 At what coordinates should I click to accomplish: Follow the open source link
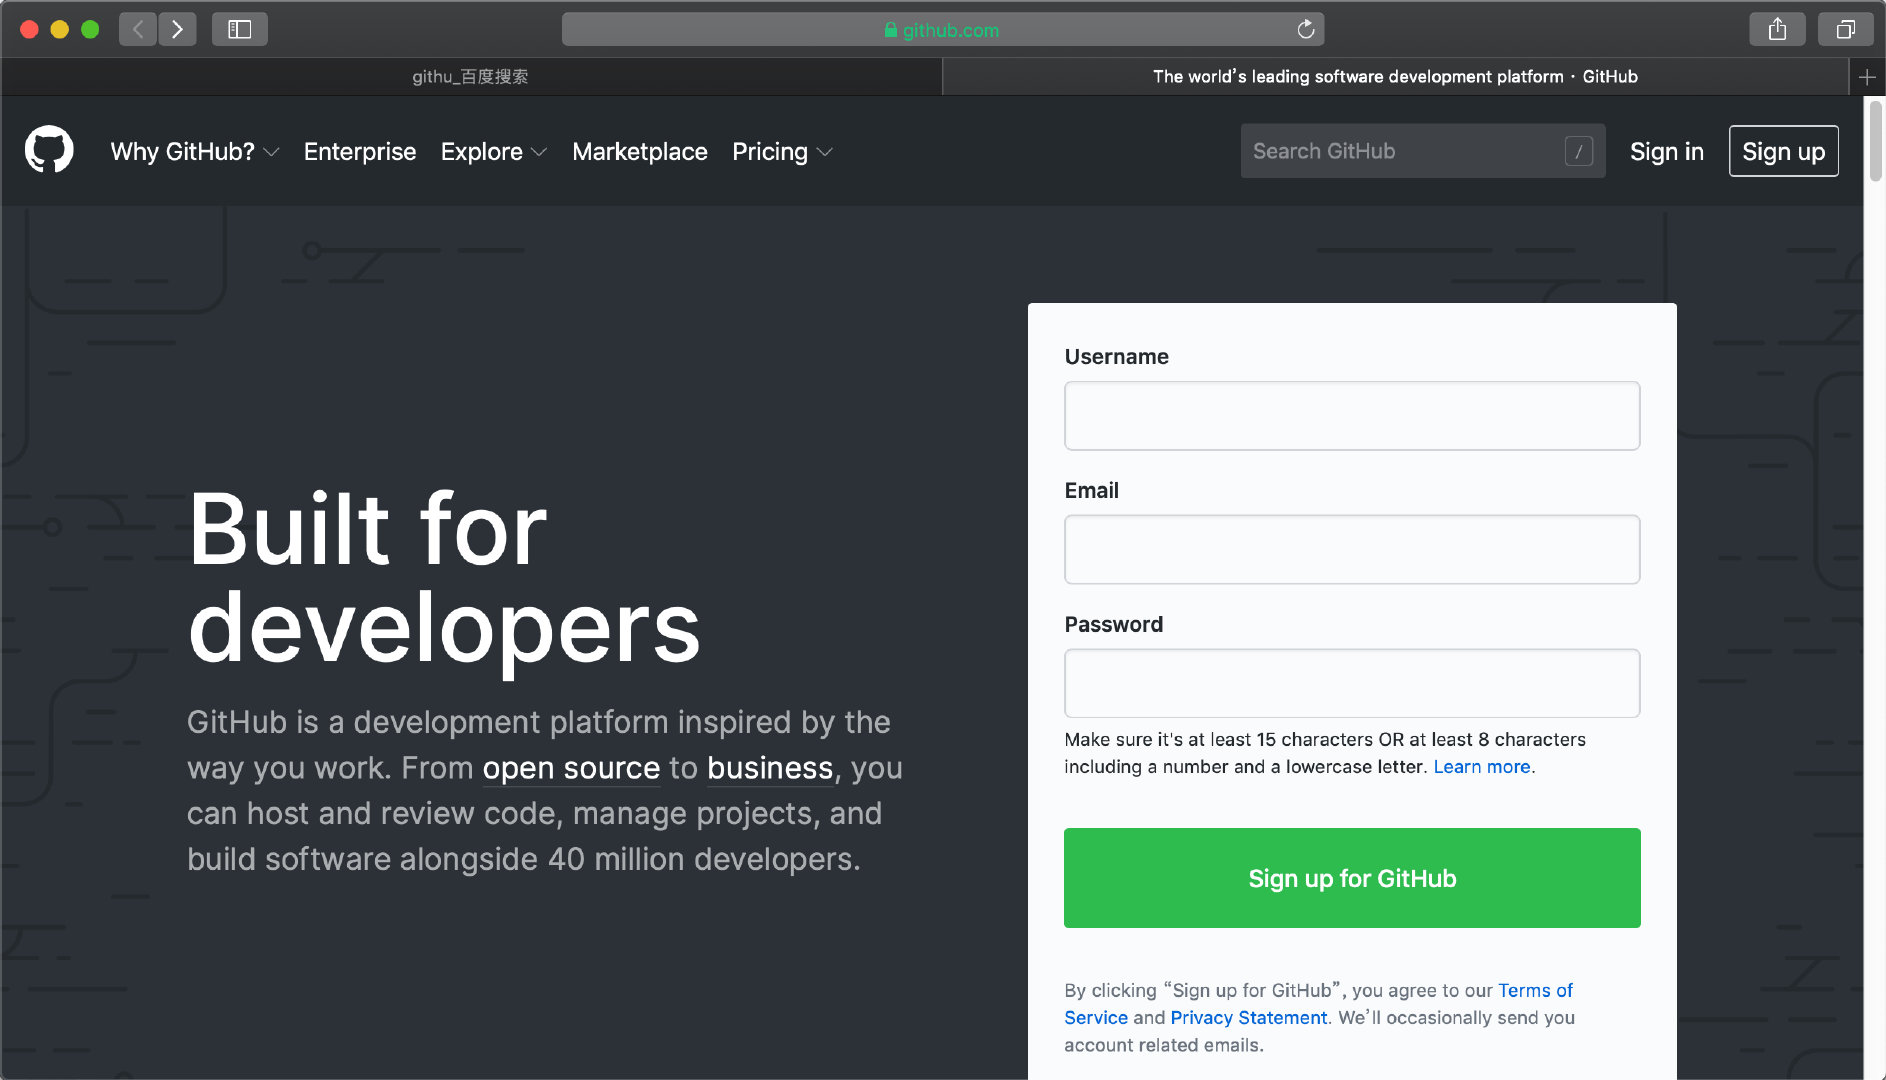tap(571, 768)
